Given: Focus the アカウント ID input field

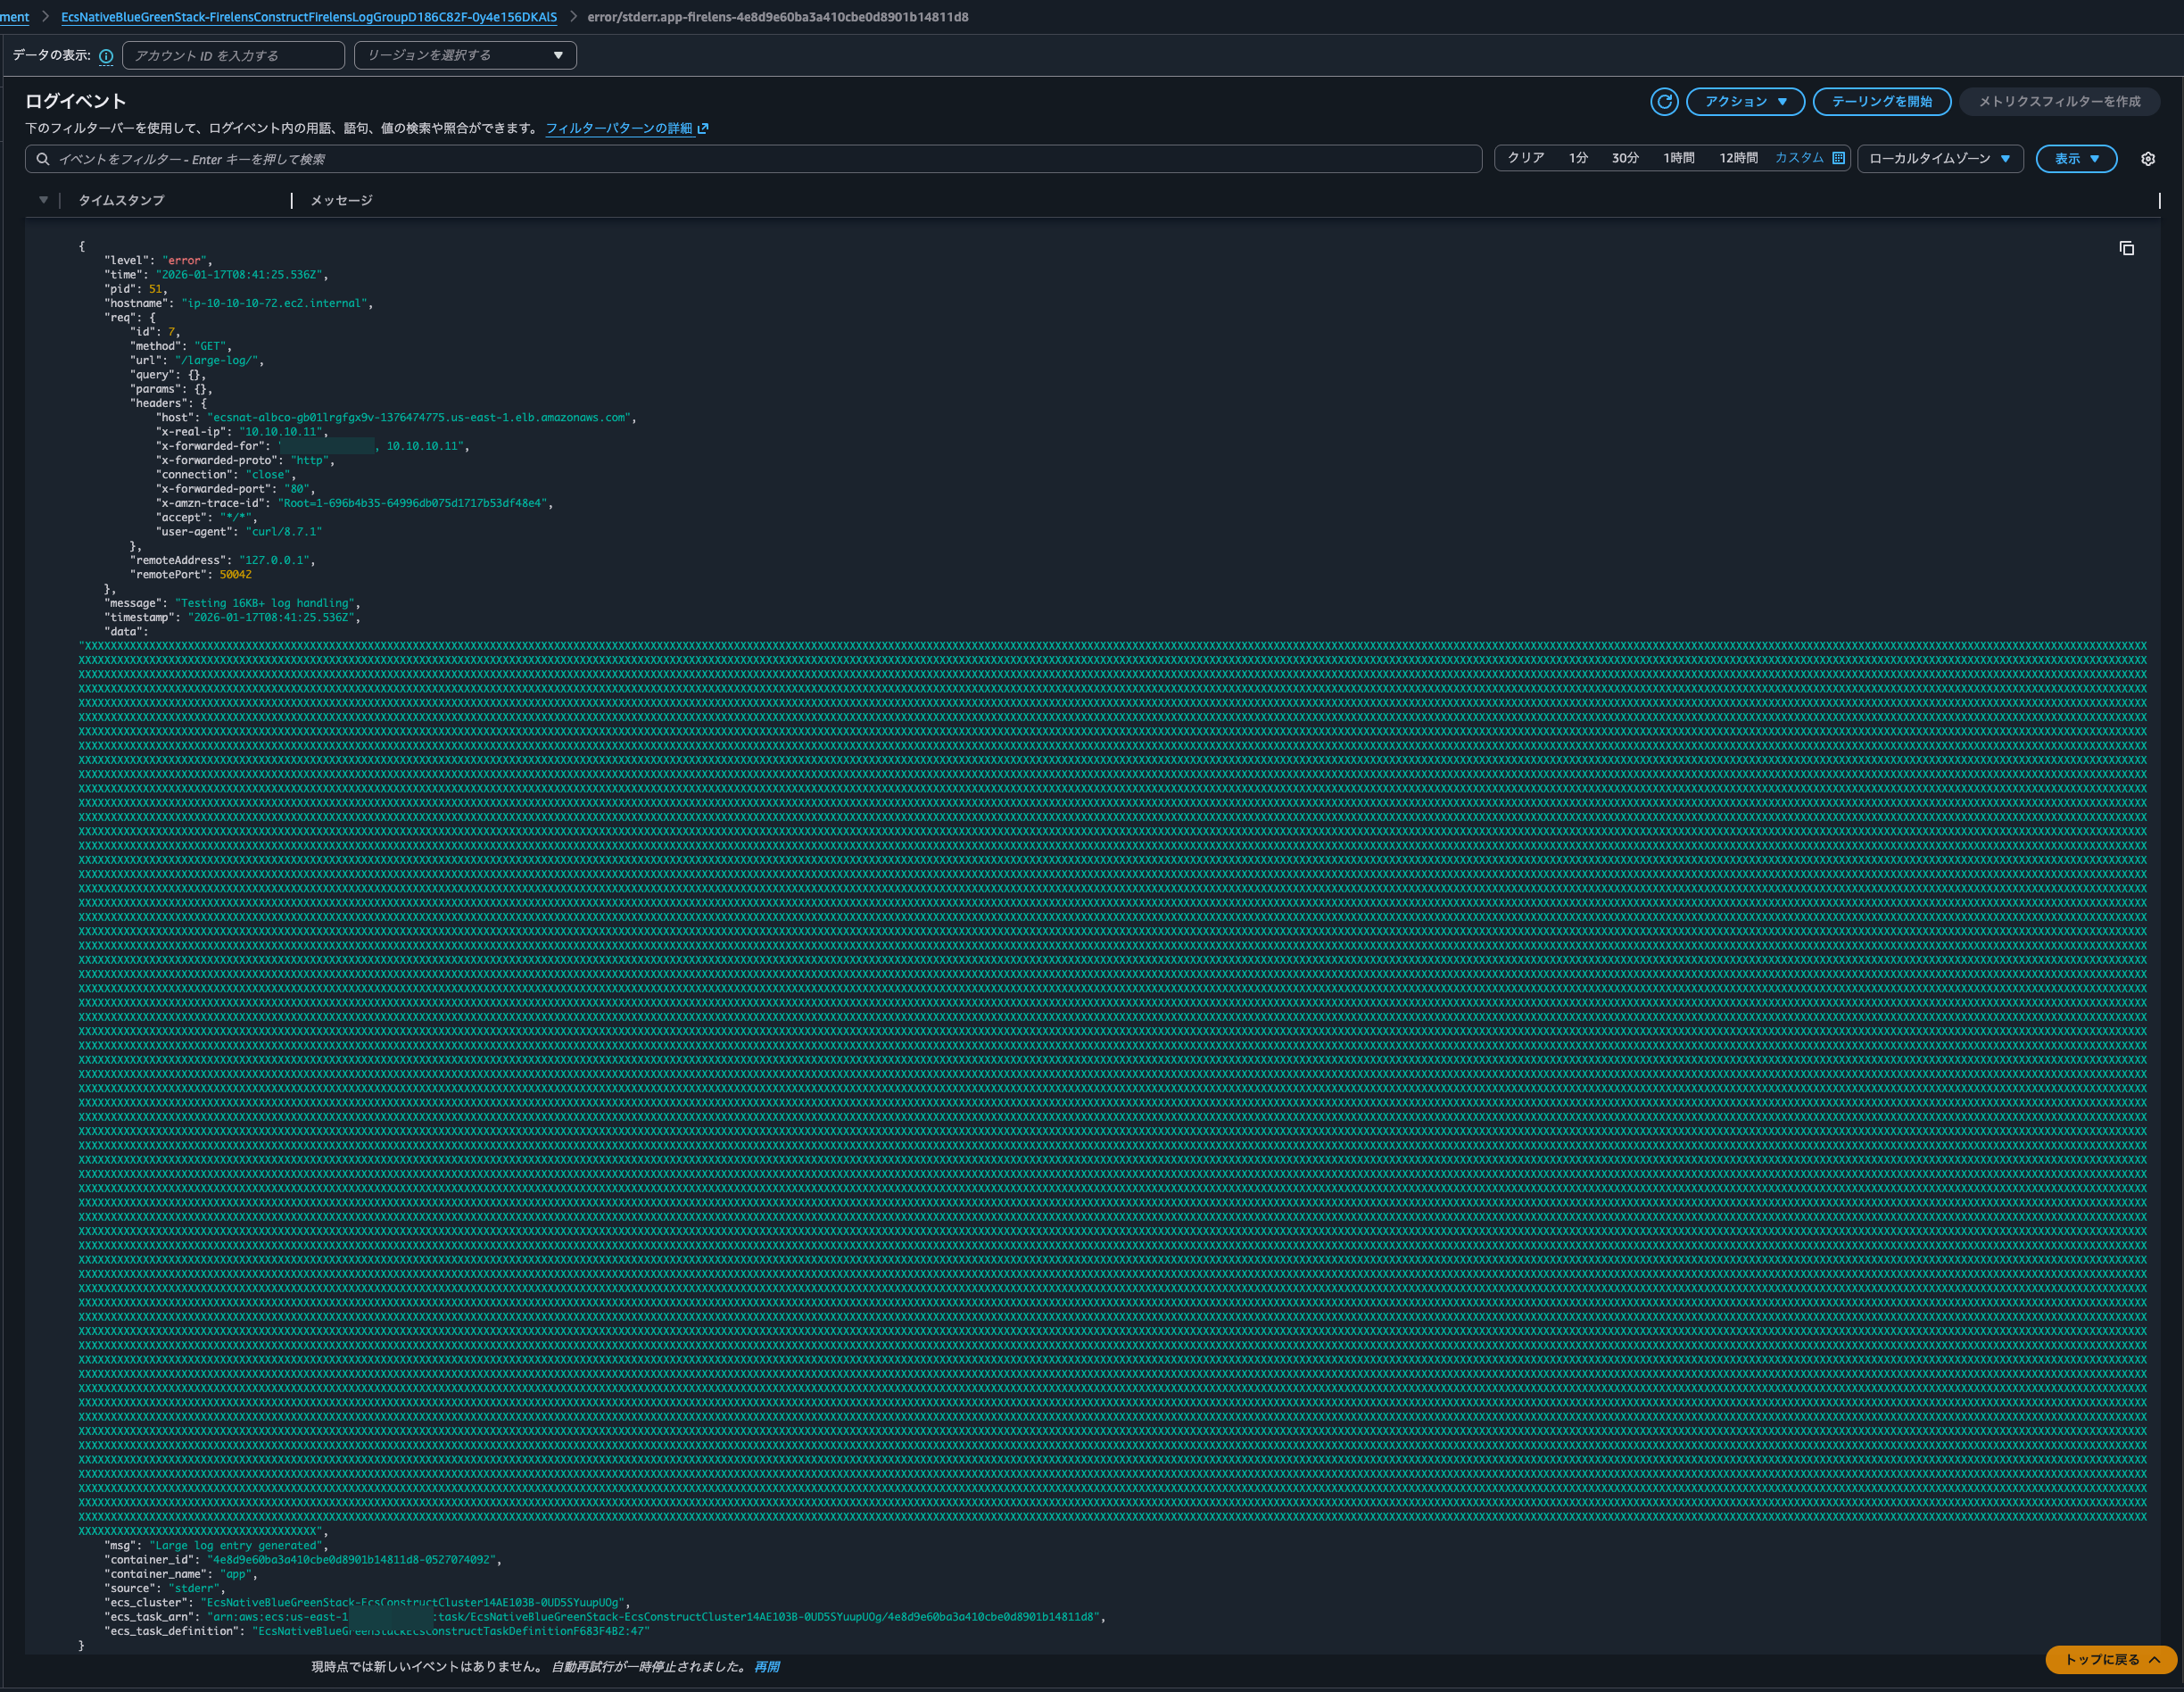Looking at the screenshot, I should (x=233, y=55).
